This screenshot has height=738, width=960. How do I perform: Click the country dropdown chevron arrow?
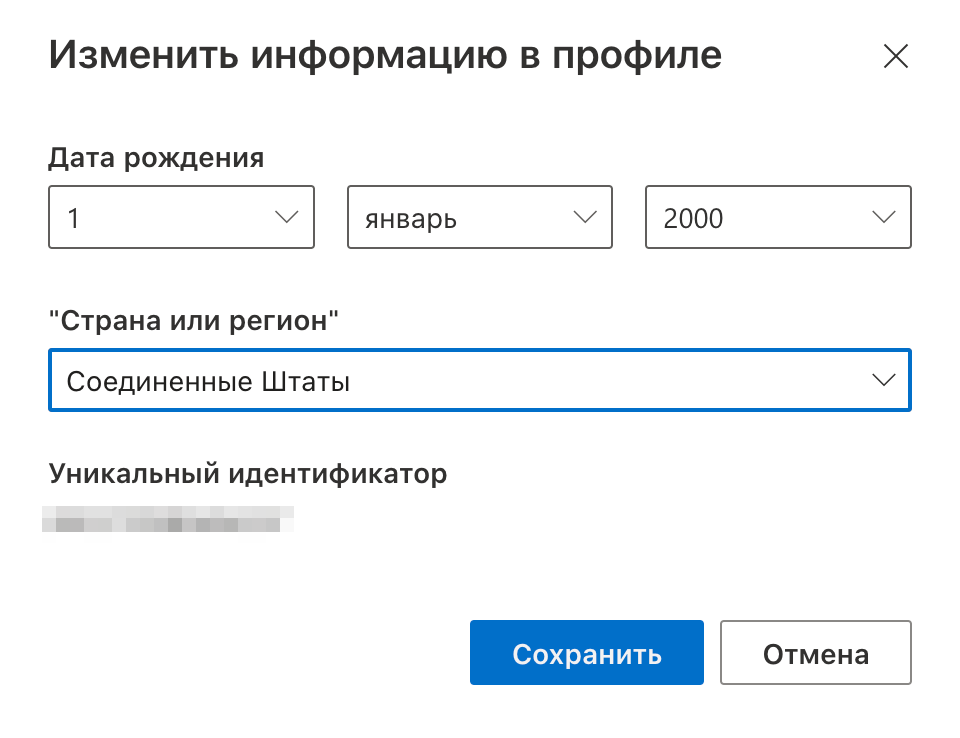pos(883,380)
